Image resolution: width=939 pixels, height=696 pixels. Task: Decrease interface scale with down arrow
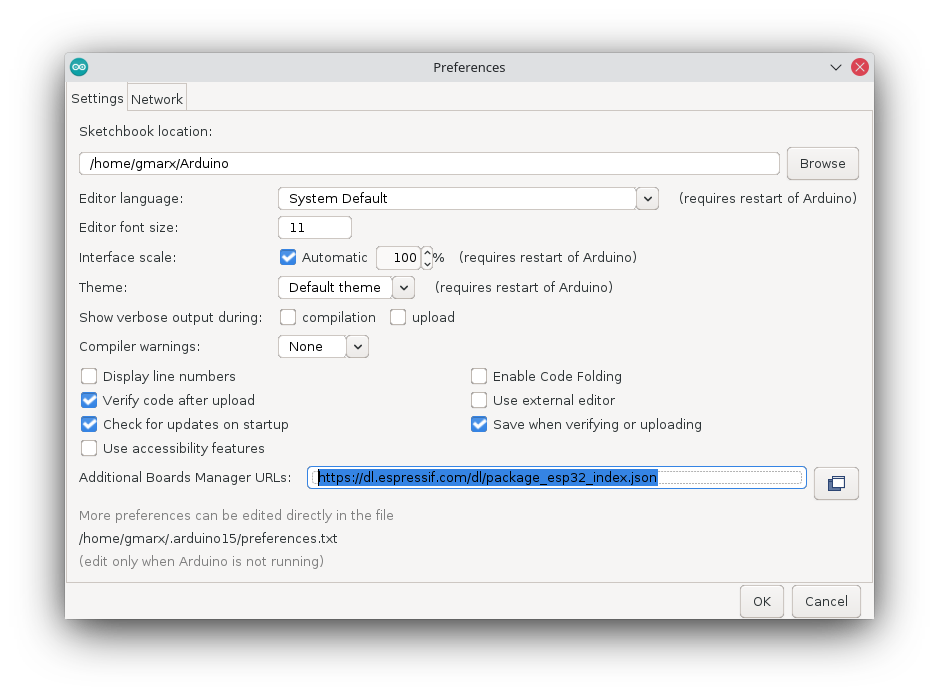[x=427, y=264]
